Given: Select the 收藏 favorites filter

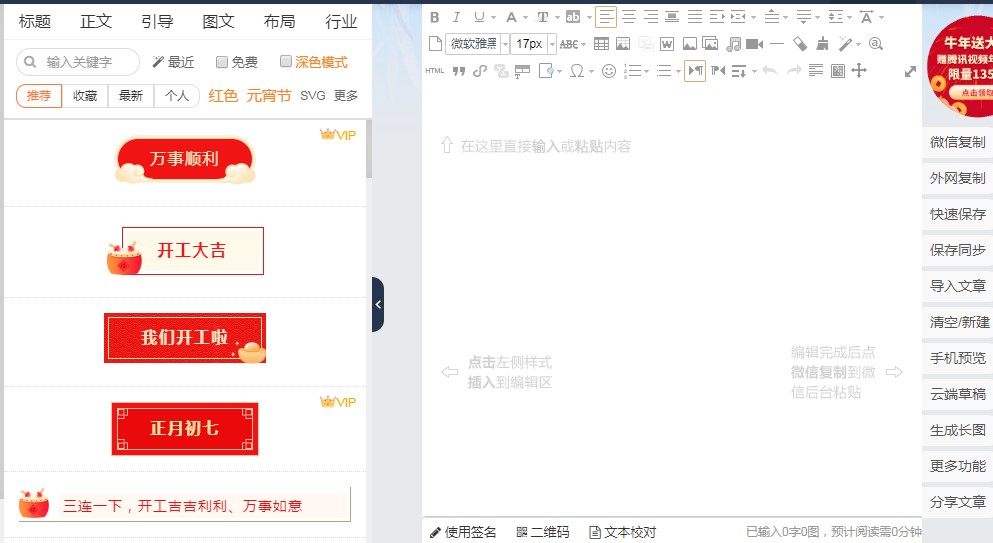Looking at the screenshot, I should [85, 96].
